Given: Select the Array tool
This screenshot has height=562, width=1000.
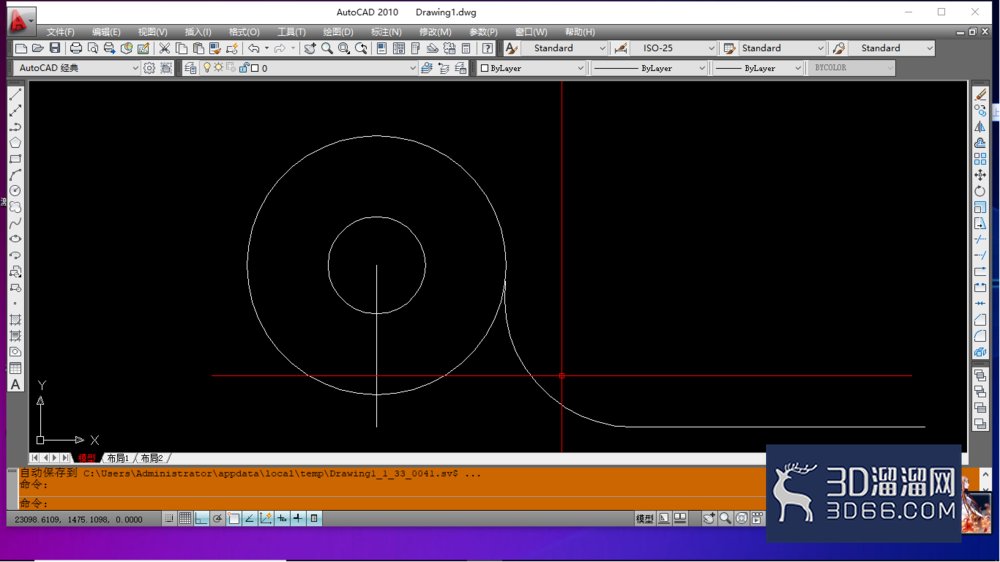Looking at the screenshot, I should 980,159.
